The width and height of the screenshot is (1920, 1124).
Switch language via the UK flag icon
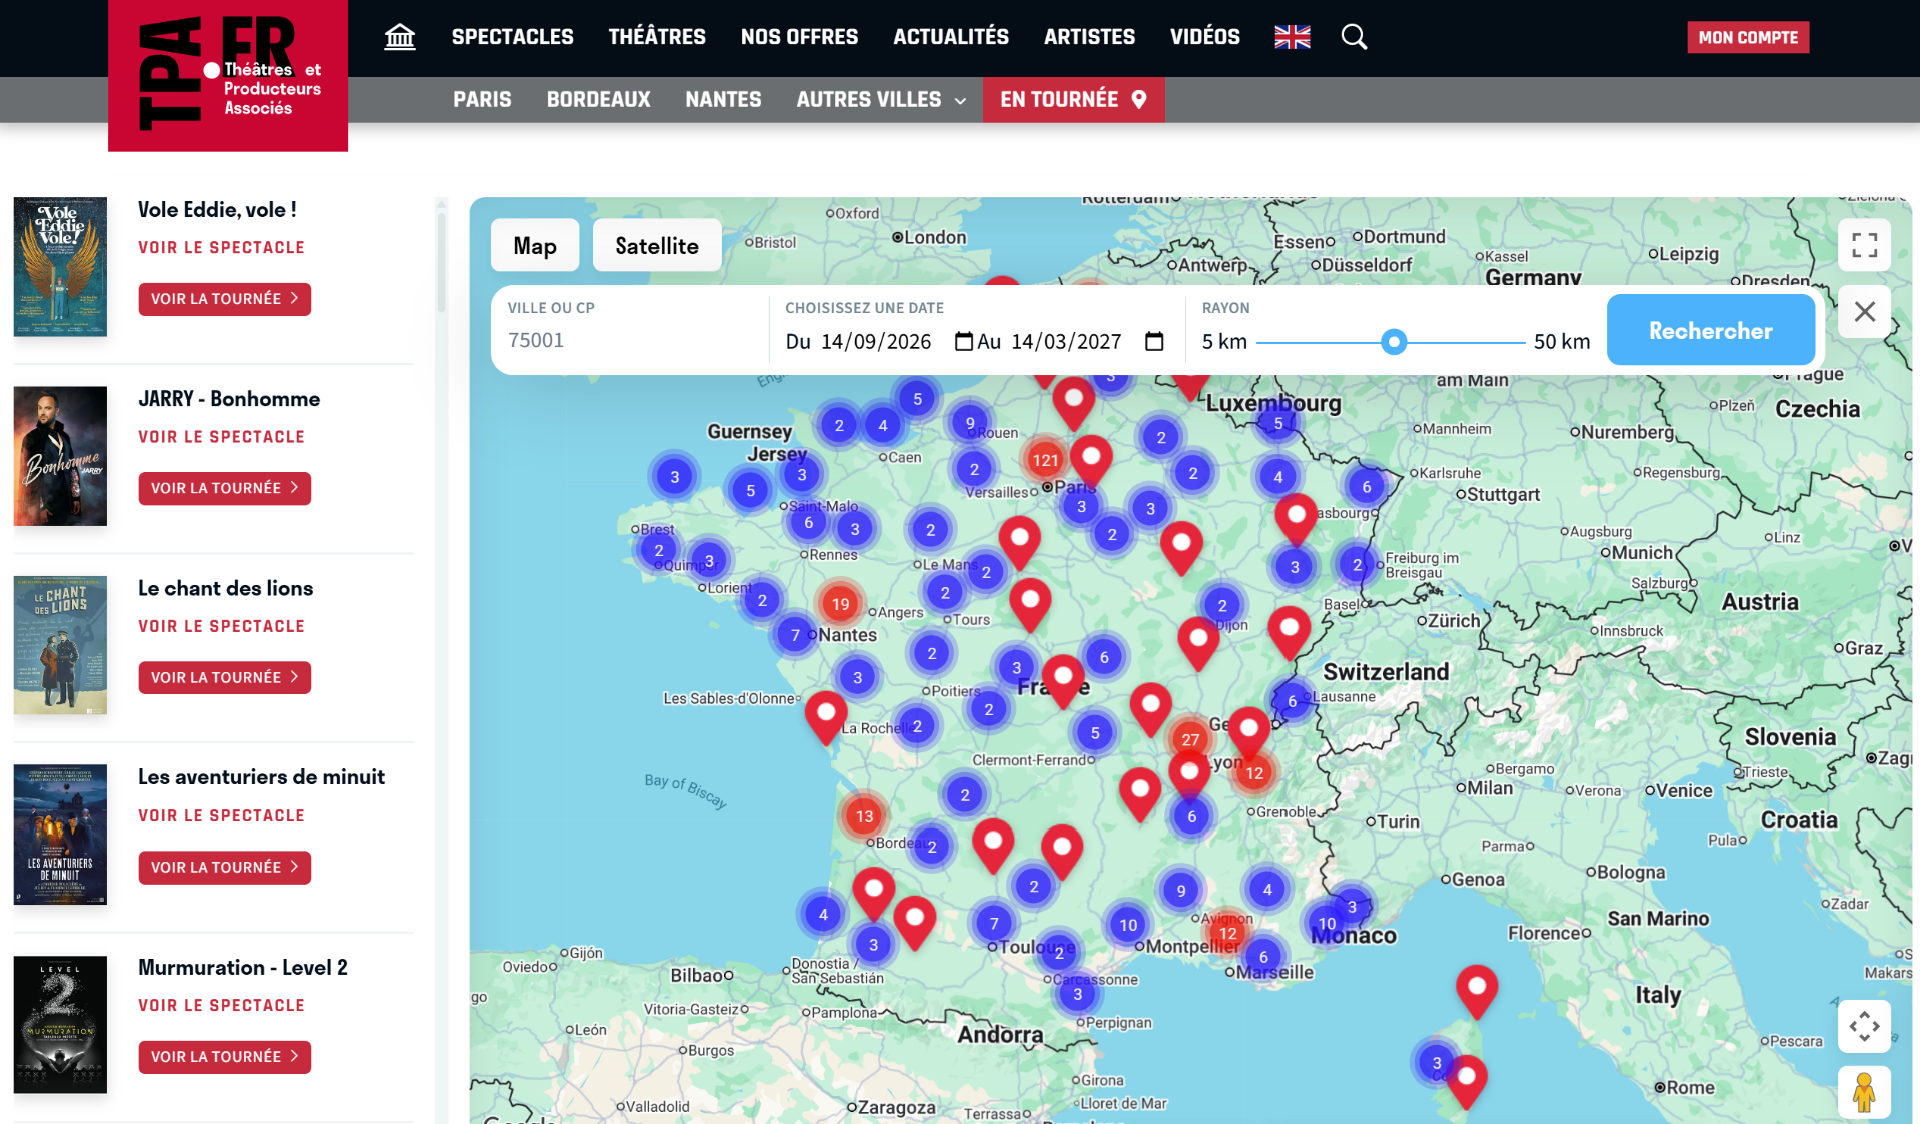tap(1292, 37)
